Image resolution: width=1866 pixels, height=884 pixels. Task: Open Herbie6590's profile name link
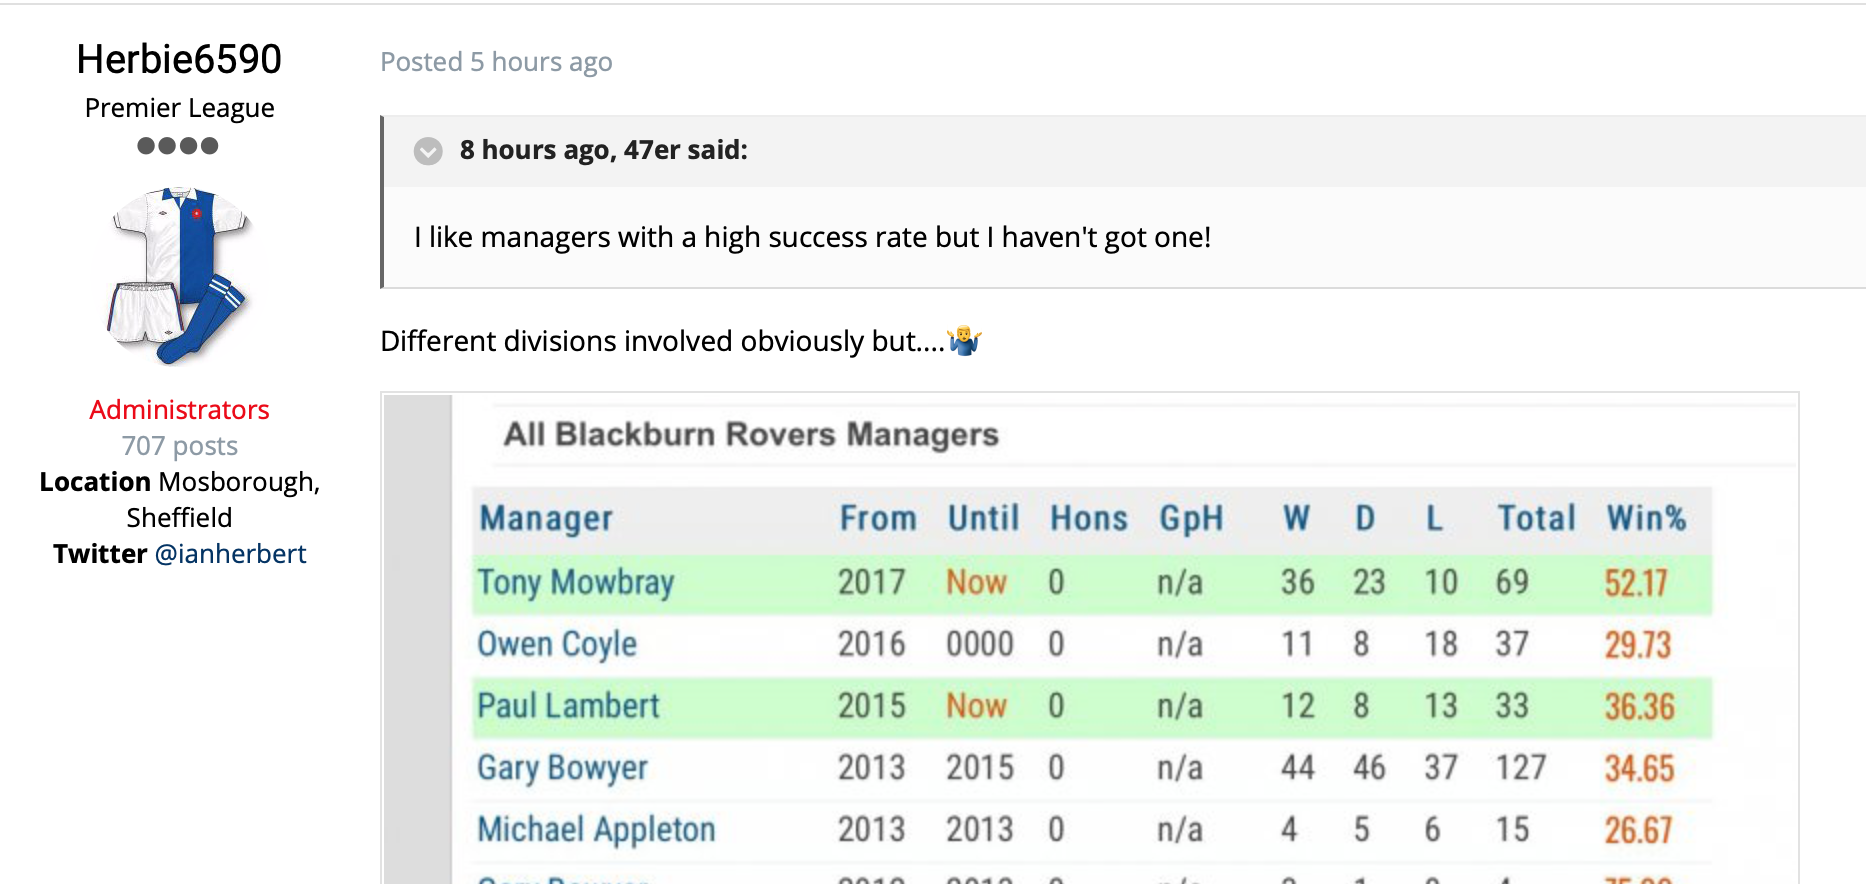[179, 59]
